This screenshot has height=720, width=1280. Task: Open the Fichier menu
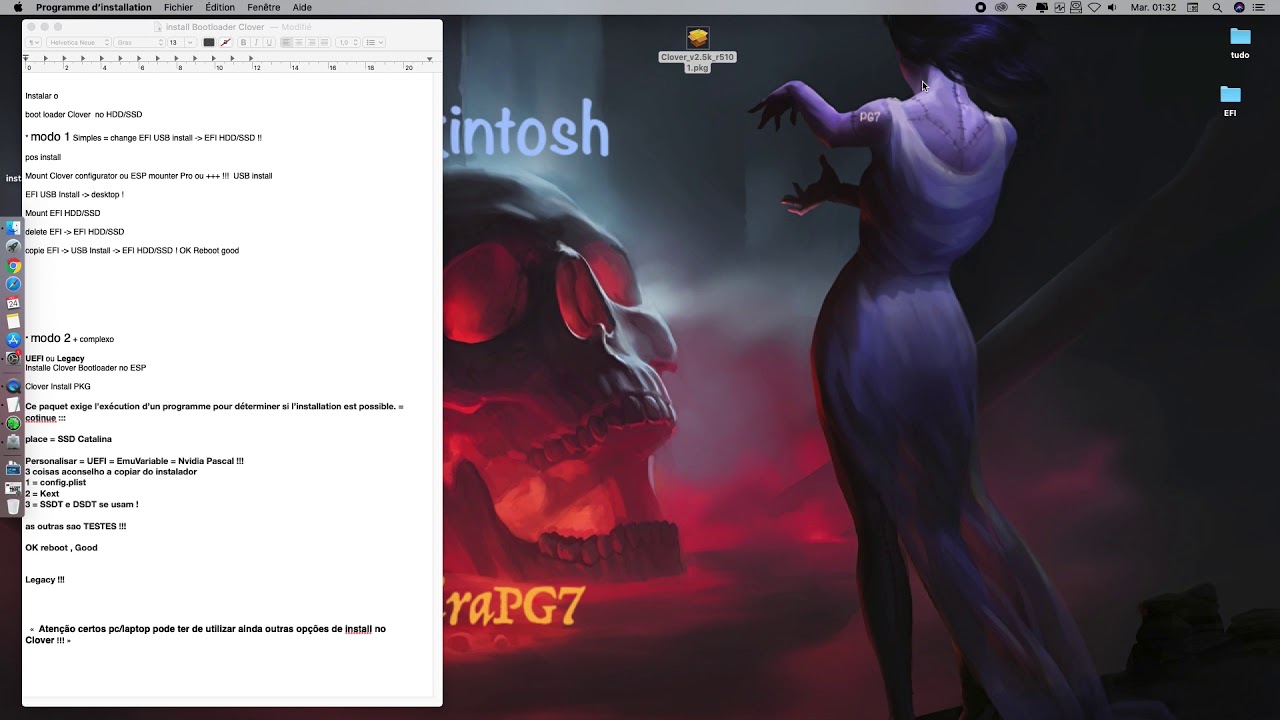click(x=178, y=7)
